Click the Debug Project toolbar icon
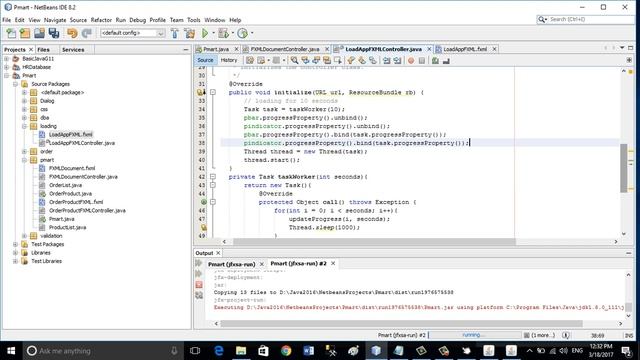 223,33
